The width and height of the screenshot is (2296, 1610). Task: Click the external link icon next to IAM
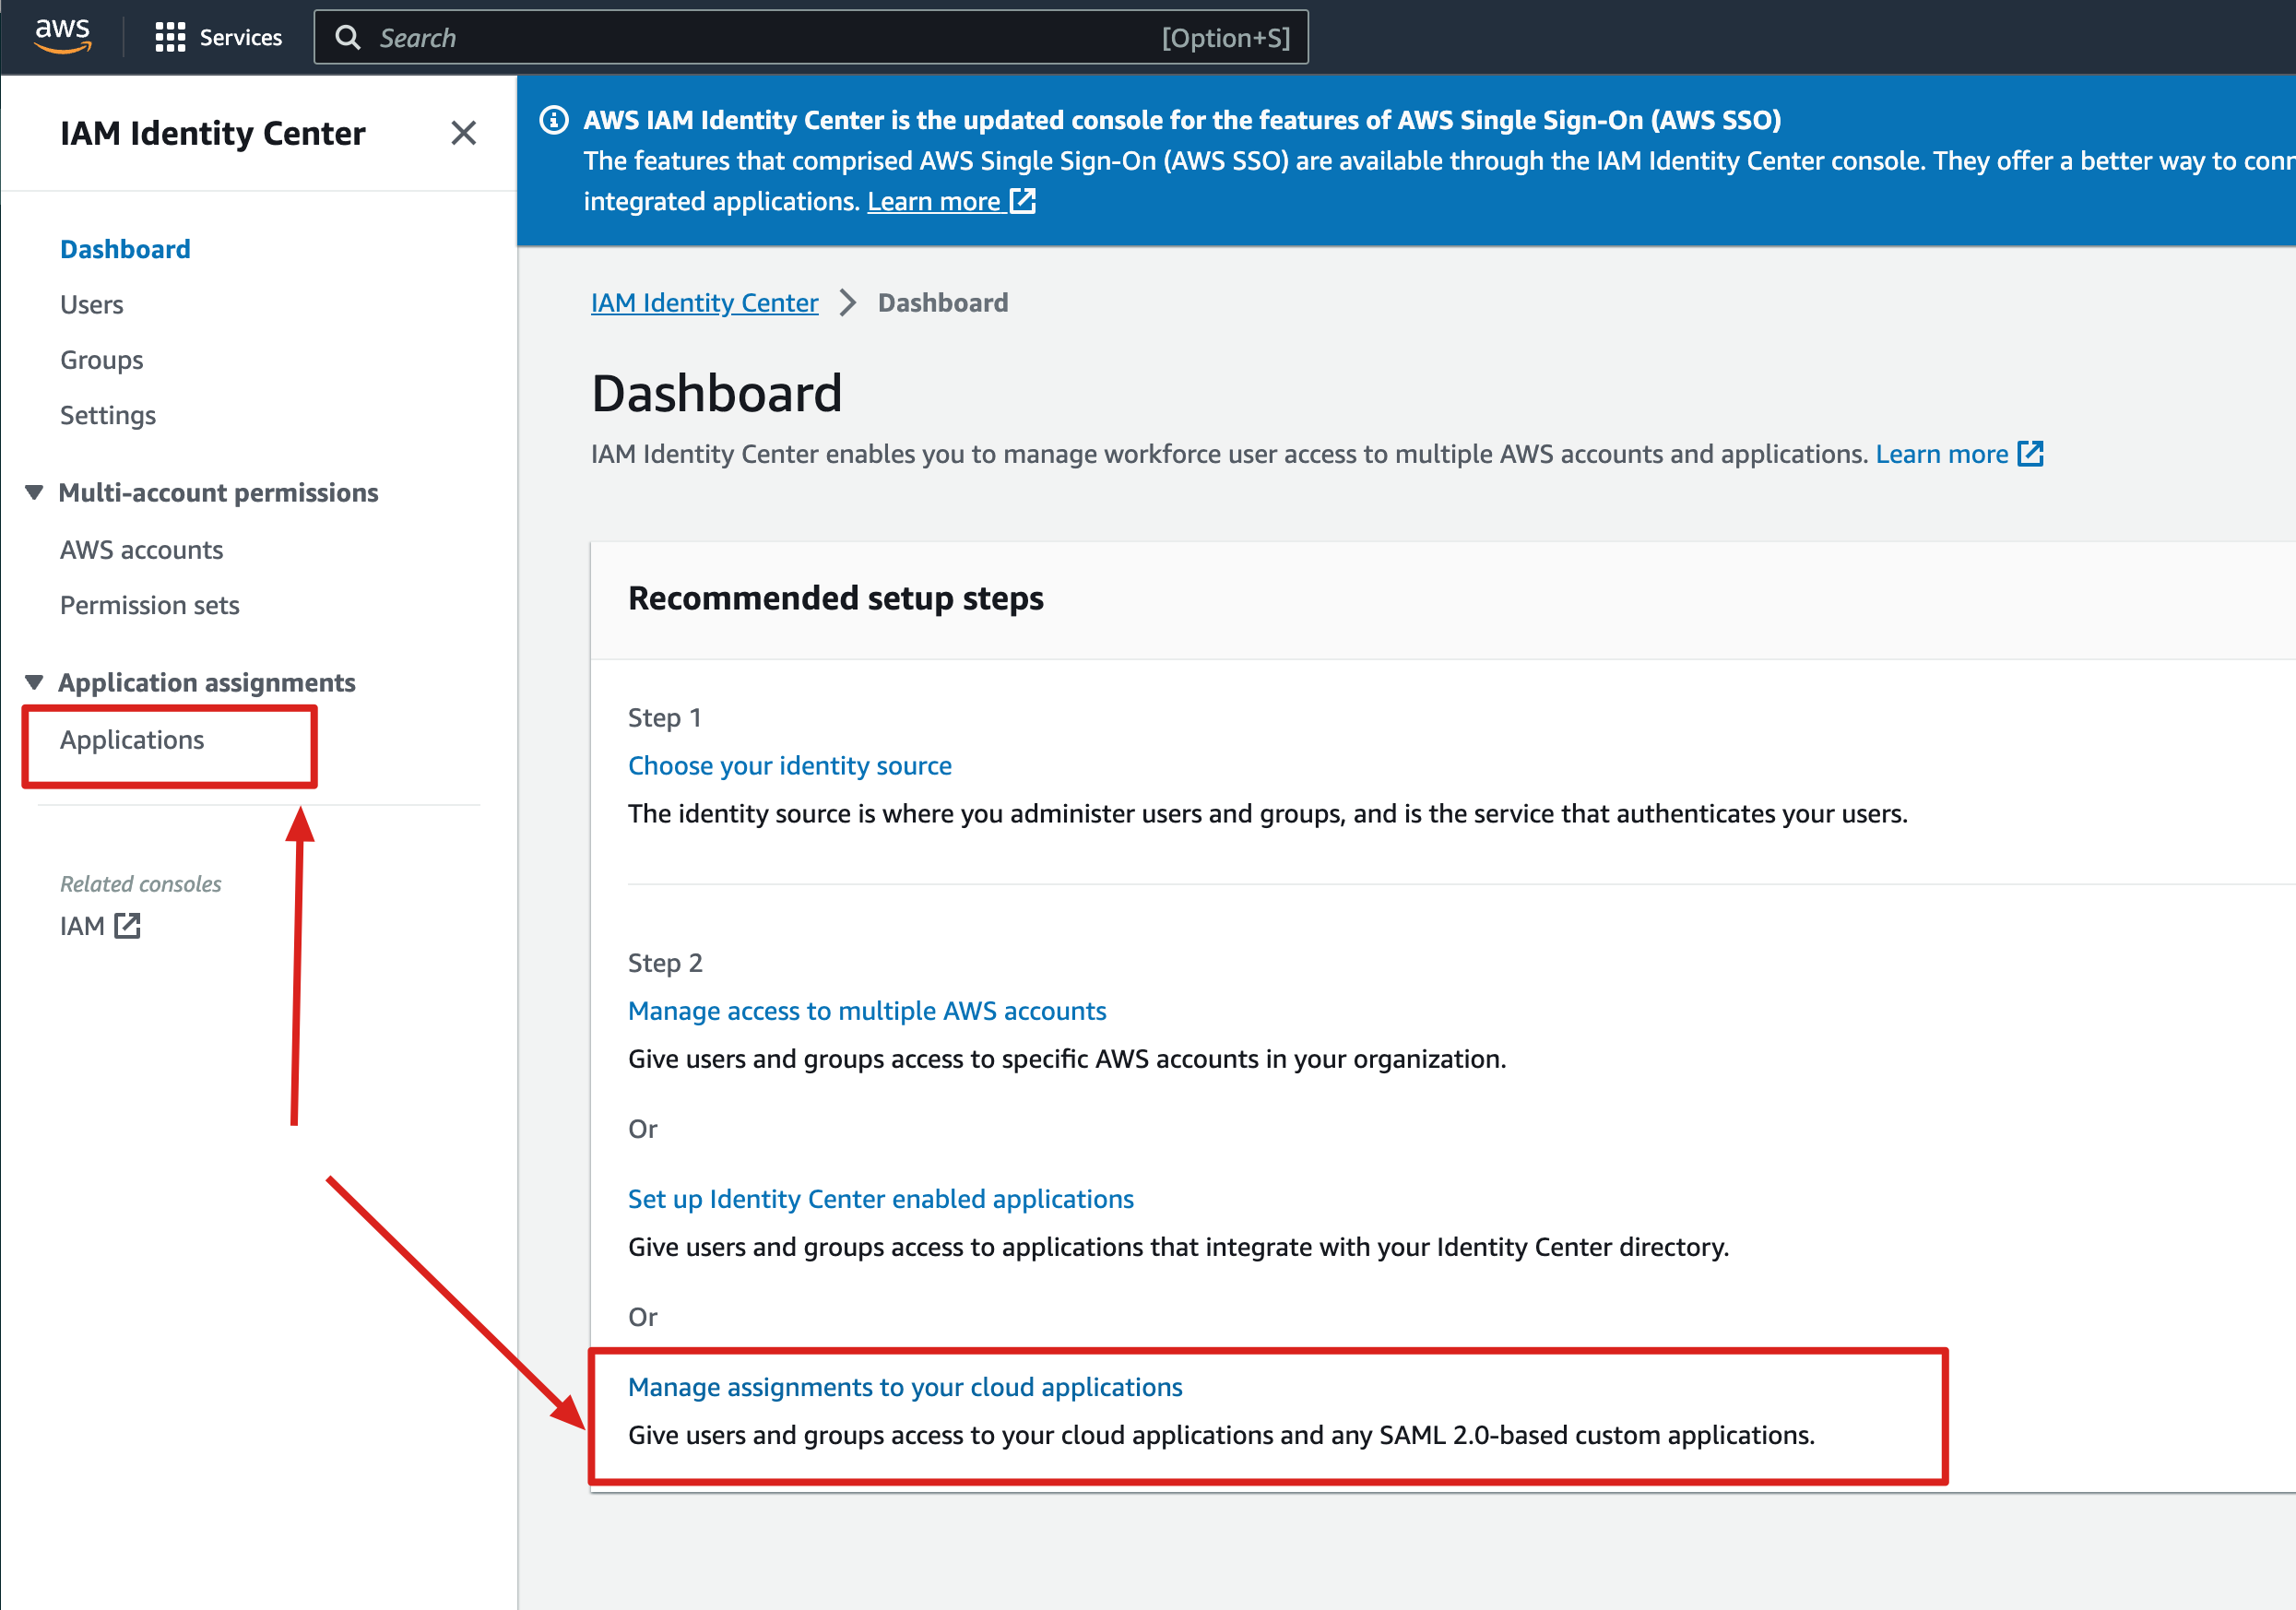tap(127, 925)
